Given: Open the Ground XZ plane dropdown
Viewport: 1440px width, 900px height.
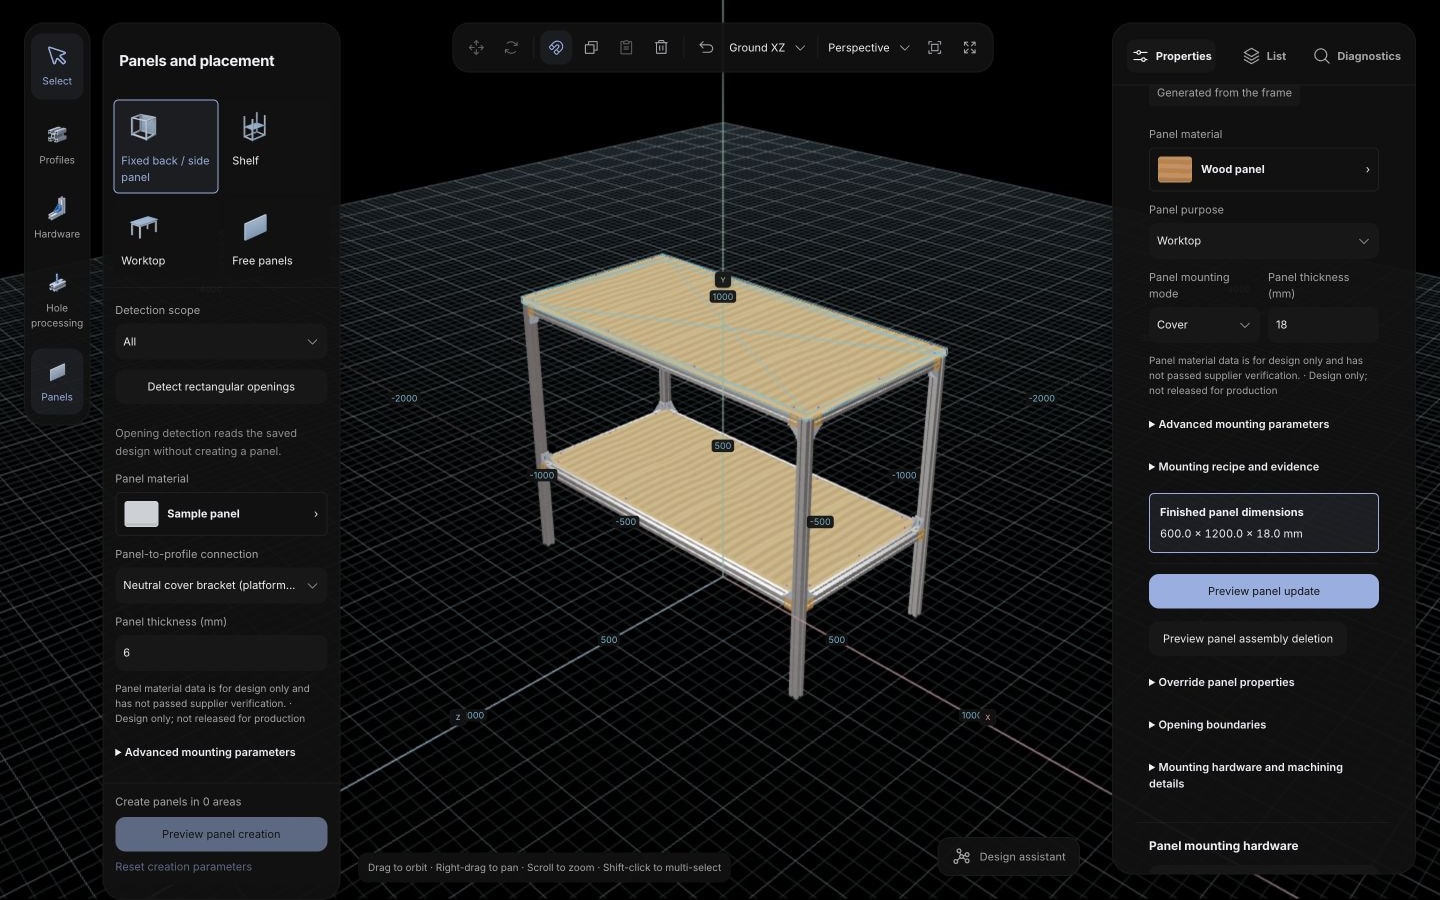Looking at the screenshot, I should [x=767, y=47].
